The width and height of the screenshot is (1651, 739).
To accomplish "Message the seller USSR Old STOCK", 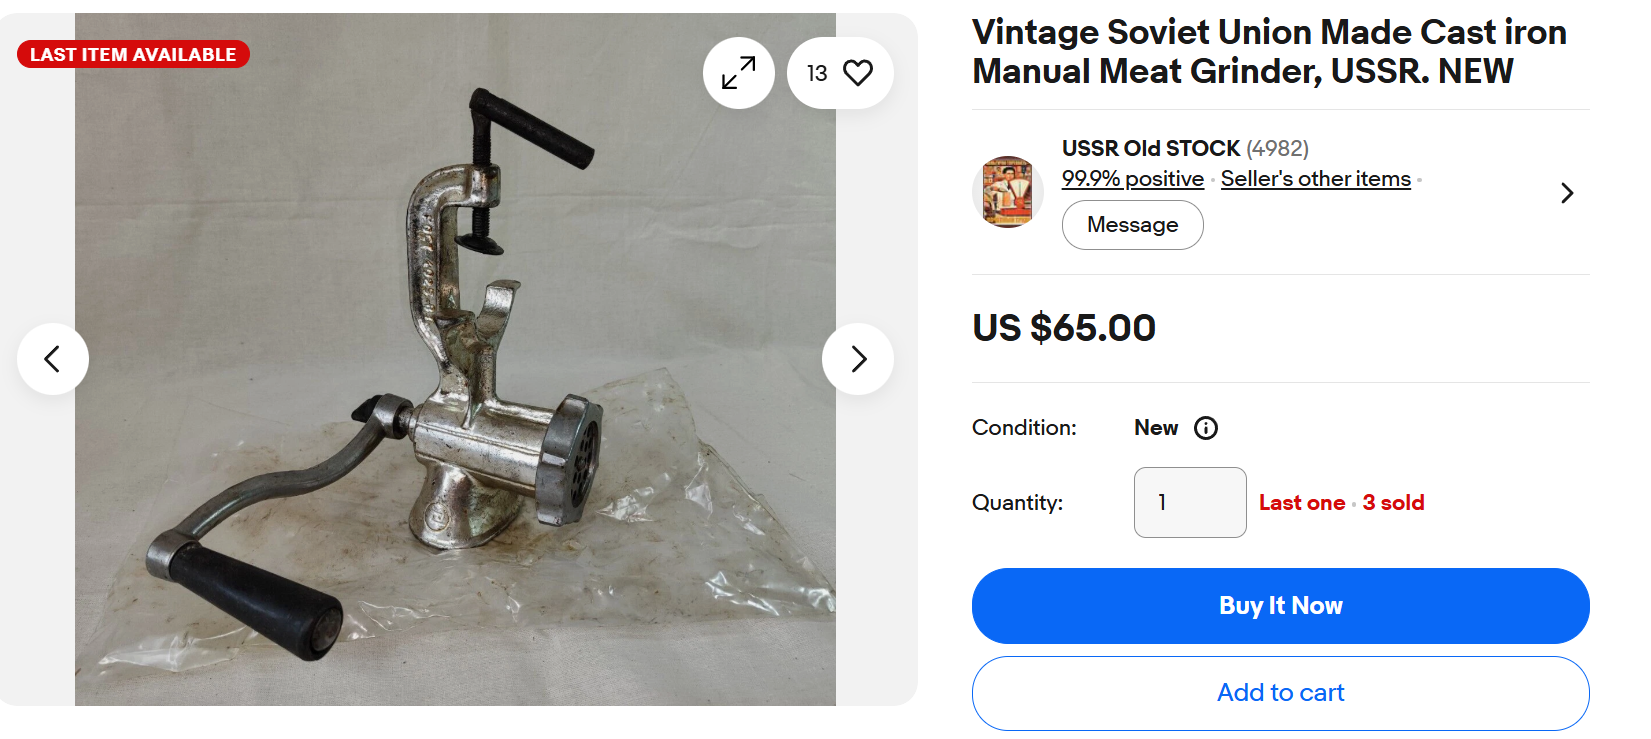I will pos(1132,225).
